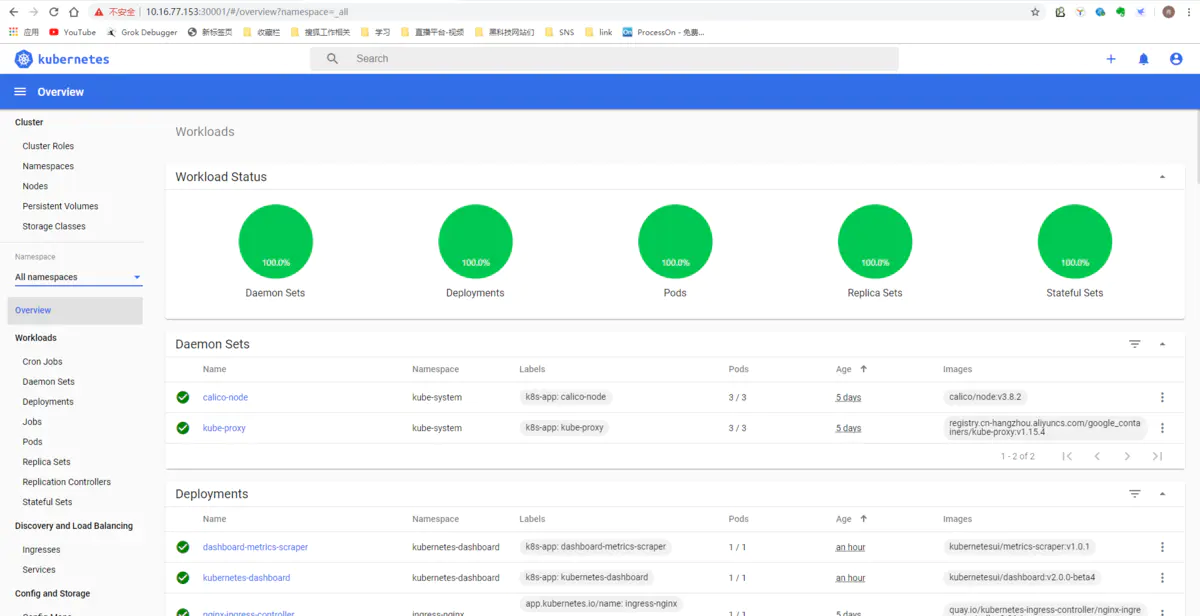Click green status check for dashboard-metrics-scraper
Screen dimensions: 1200x616
point(183,547)
